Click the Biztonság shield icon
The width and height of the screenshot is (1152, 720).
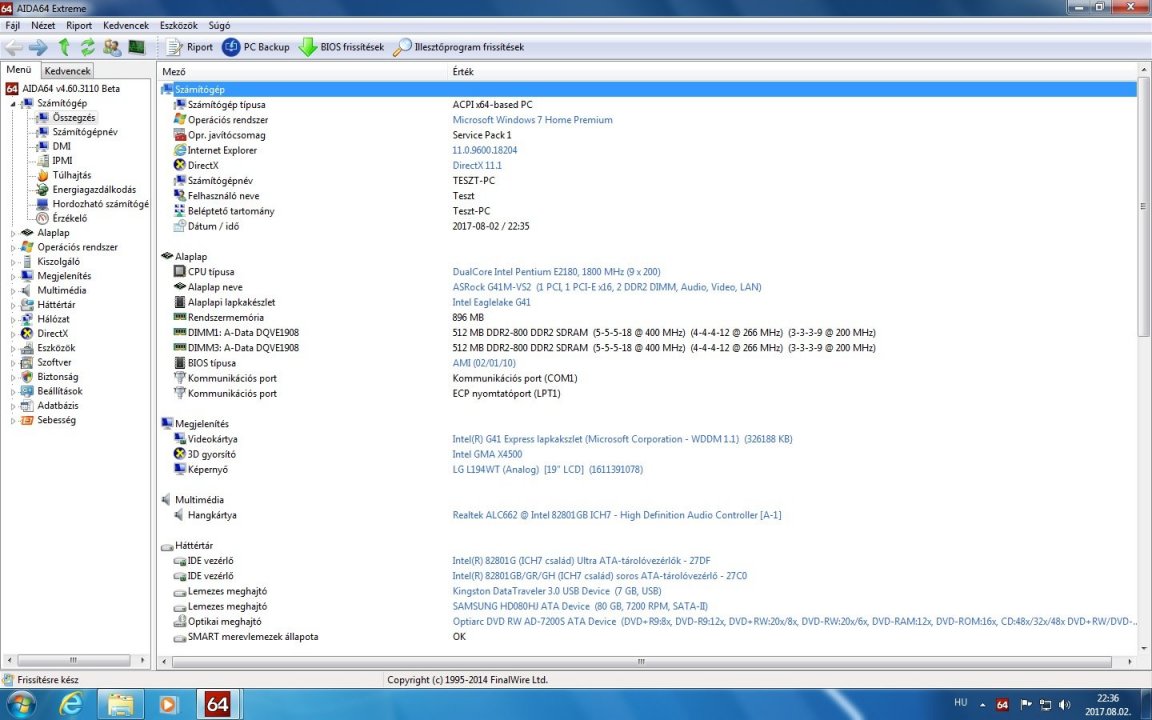pos(26,377)
